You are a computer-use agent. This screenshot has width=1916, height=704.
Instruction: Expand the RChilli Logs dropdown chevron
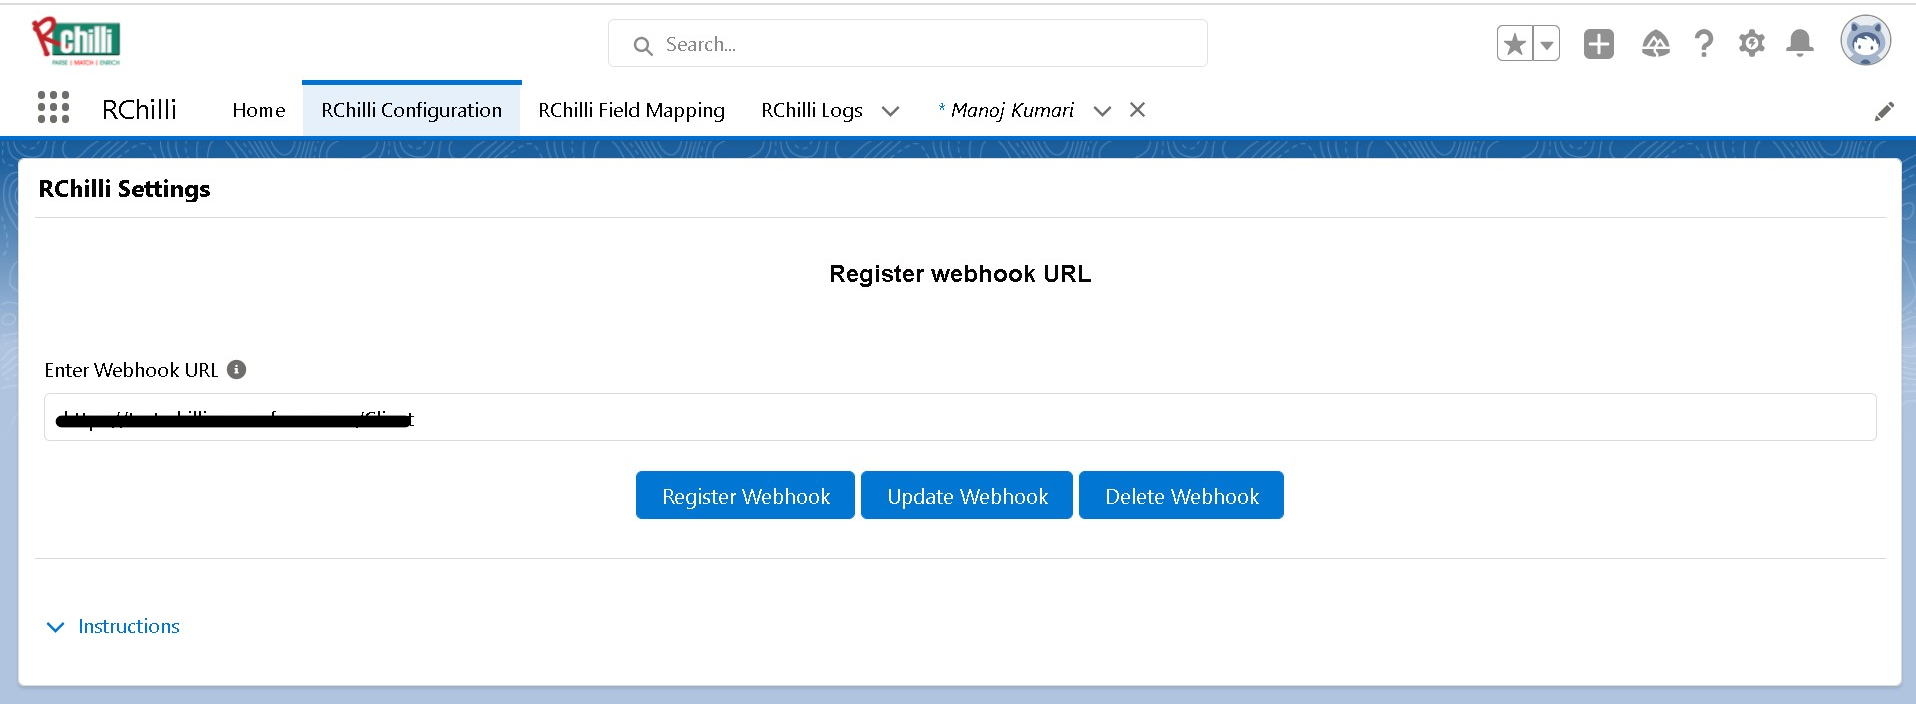tap(890, 111)
